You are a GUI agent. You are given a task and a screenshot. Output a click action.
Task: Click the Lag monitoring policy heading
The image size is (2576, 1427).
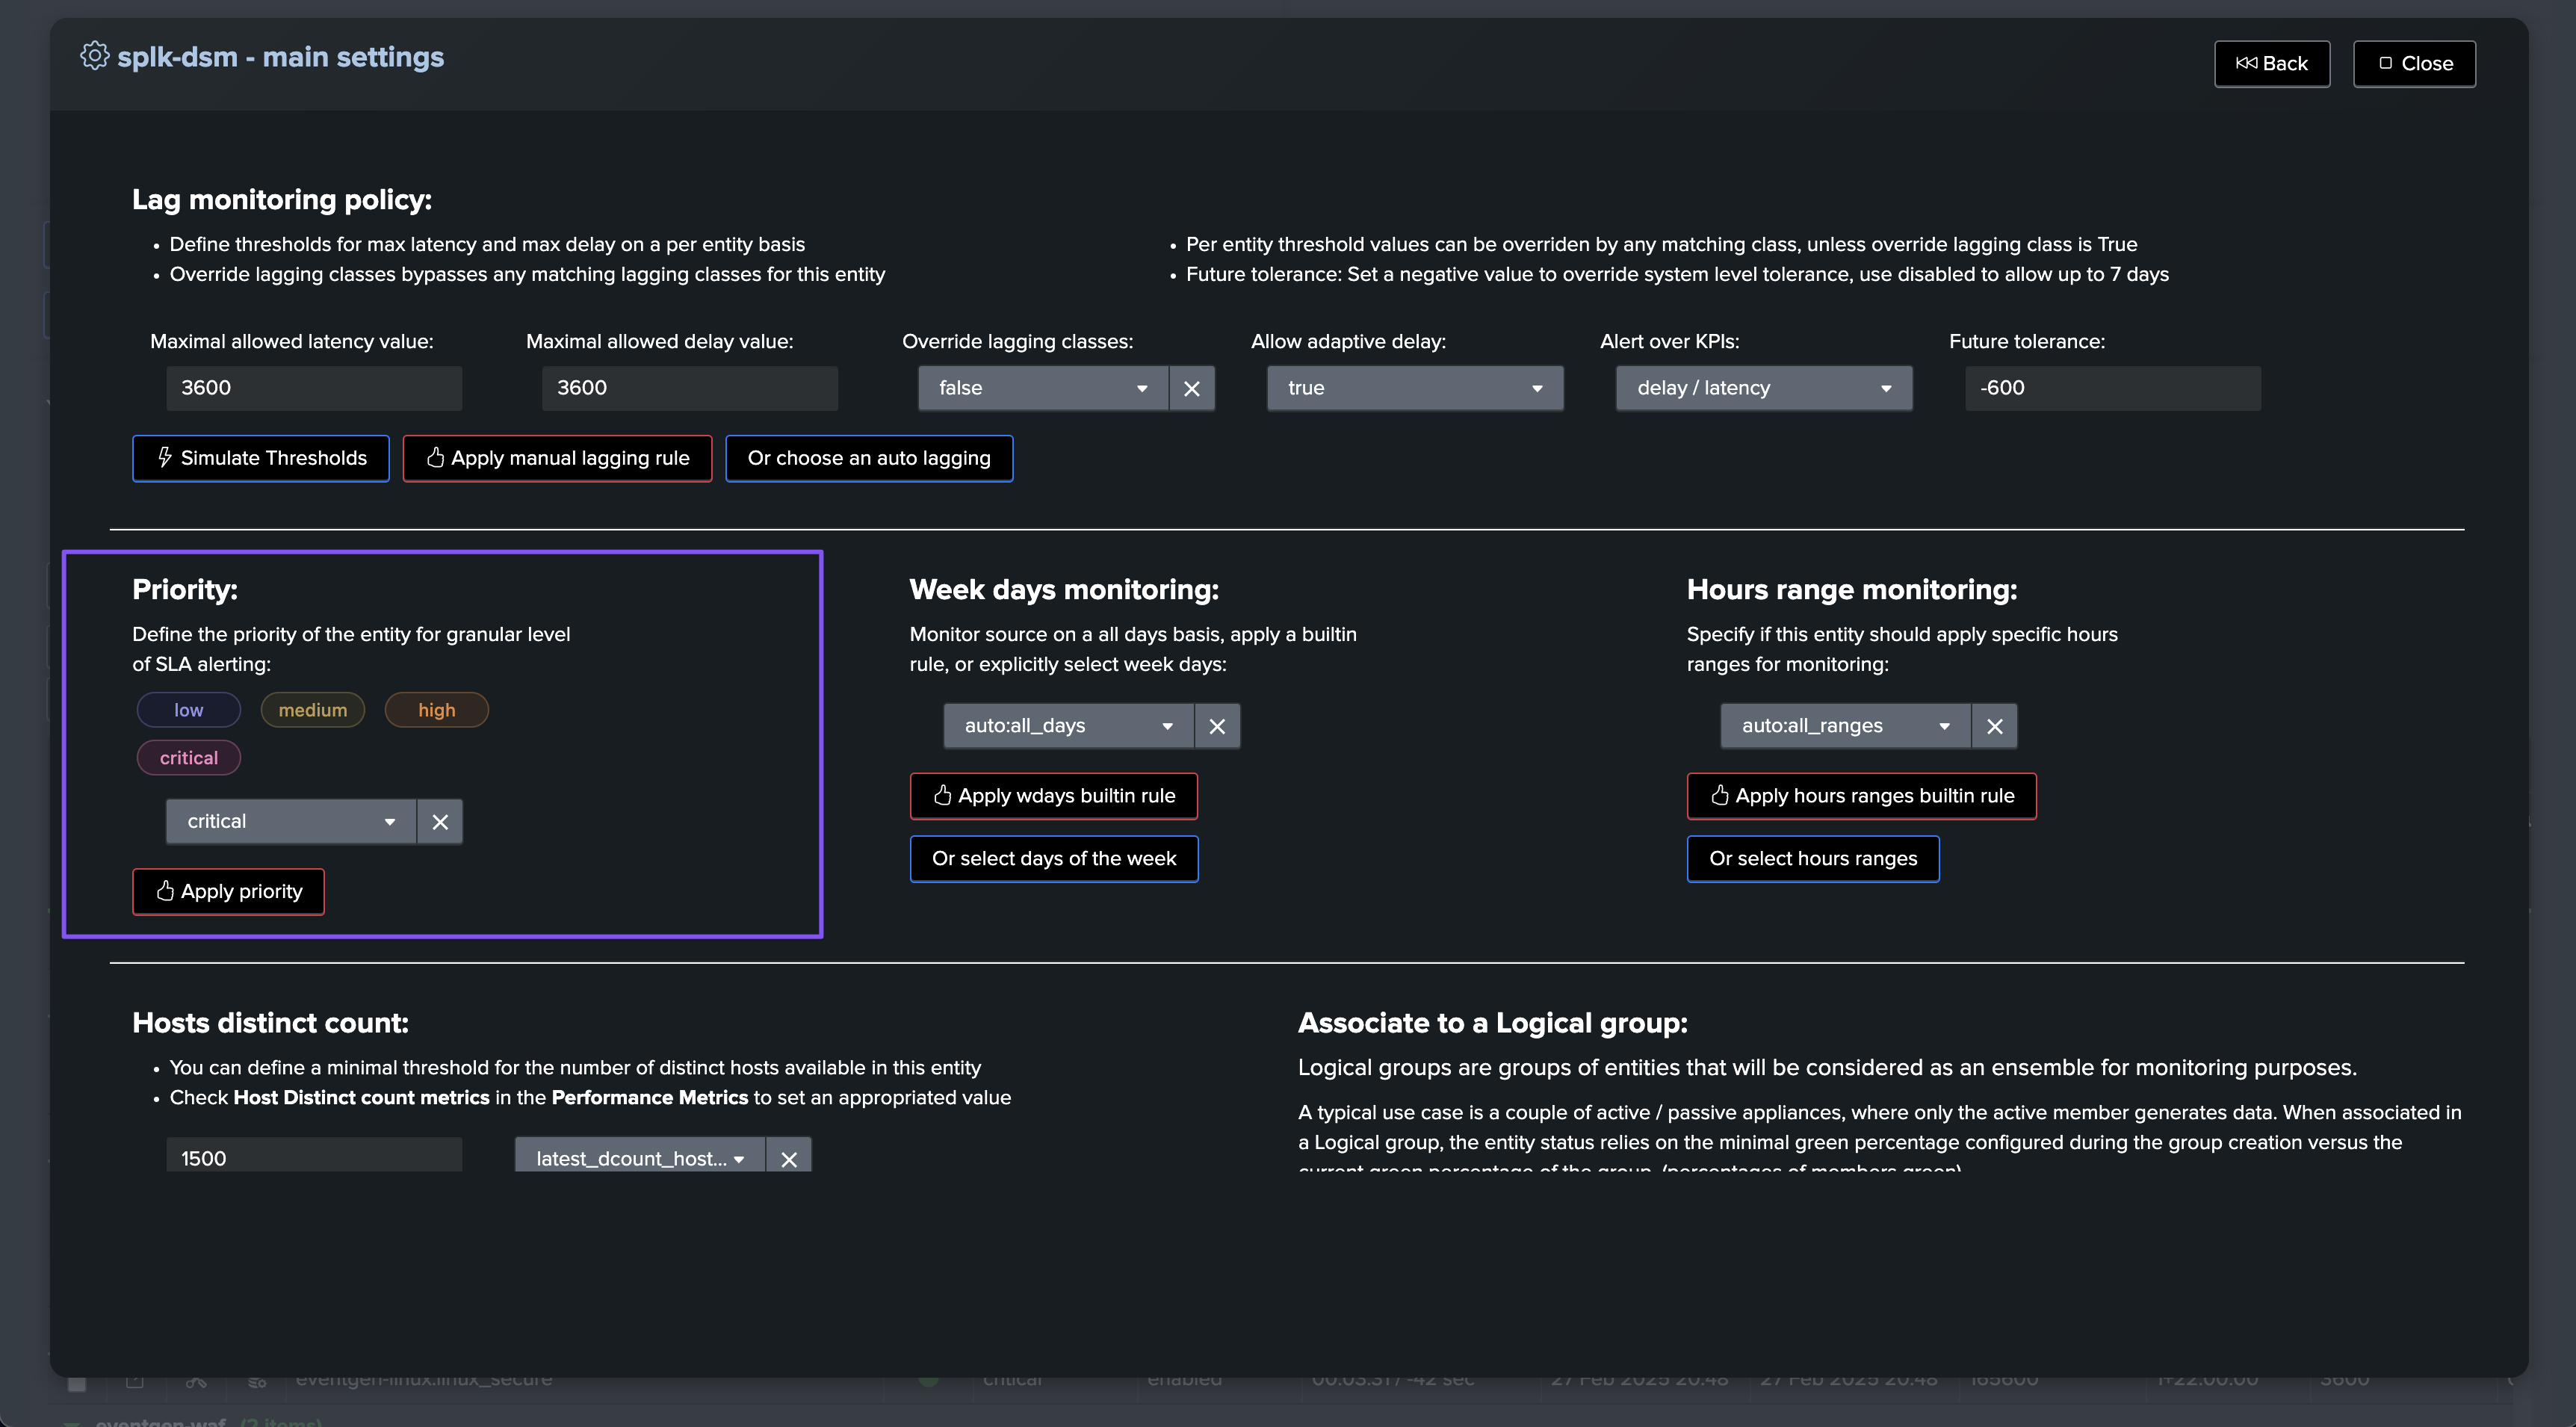click(x=282, y=199)
